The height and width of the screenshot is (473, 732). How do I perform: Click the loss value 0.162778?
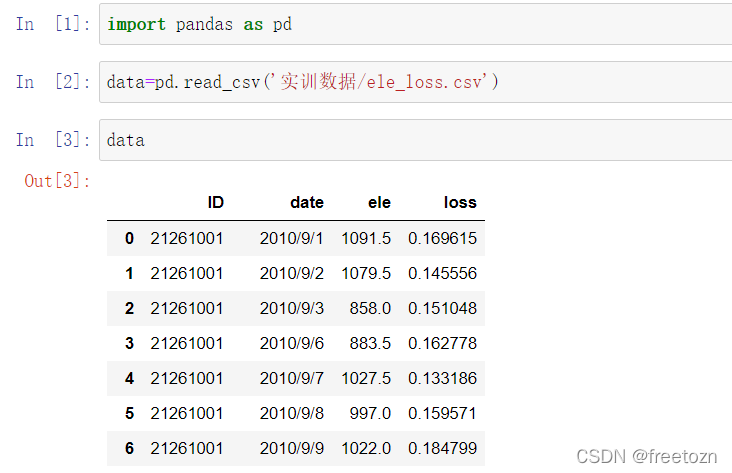pos(443,343)
